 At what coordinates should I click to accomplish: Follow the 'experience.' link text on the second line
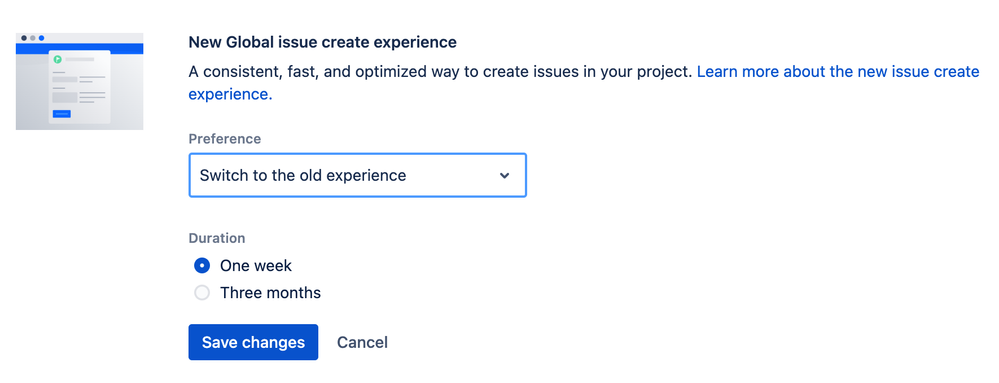231,94
